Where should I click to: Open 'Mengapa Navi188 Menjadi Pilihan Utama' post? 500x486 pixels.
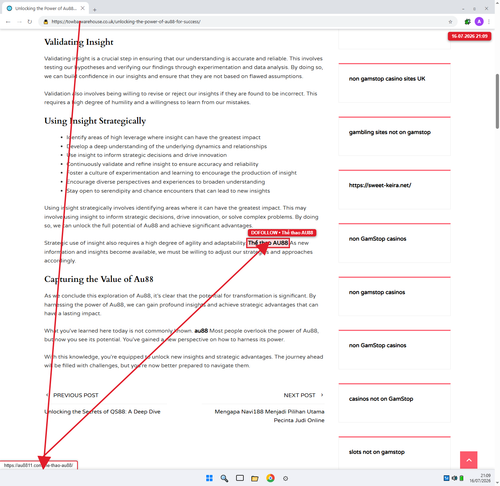(269, 416)
